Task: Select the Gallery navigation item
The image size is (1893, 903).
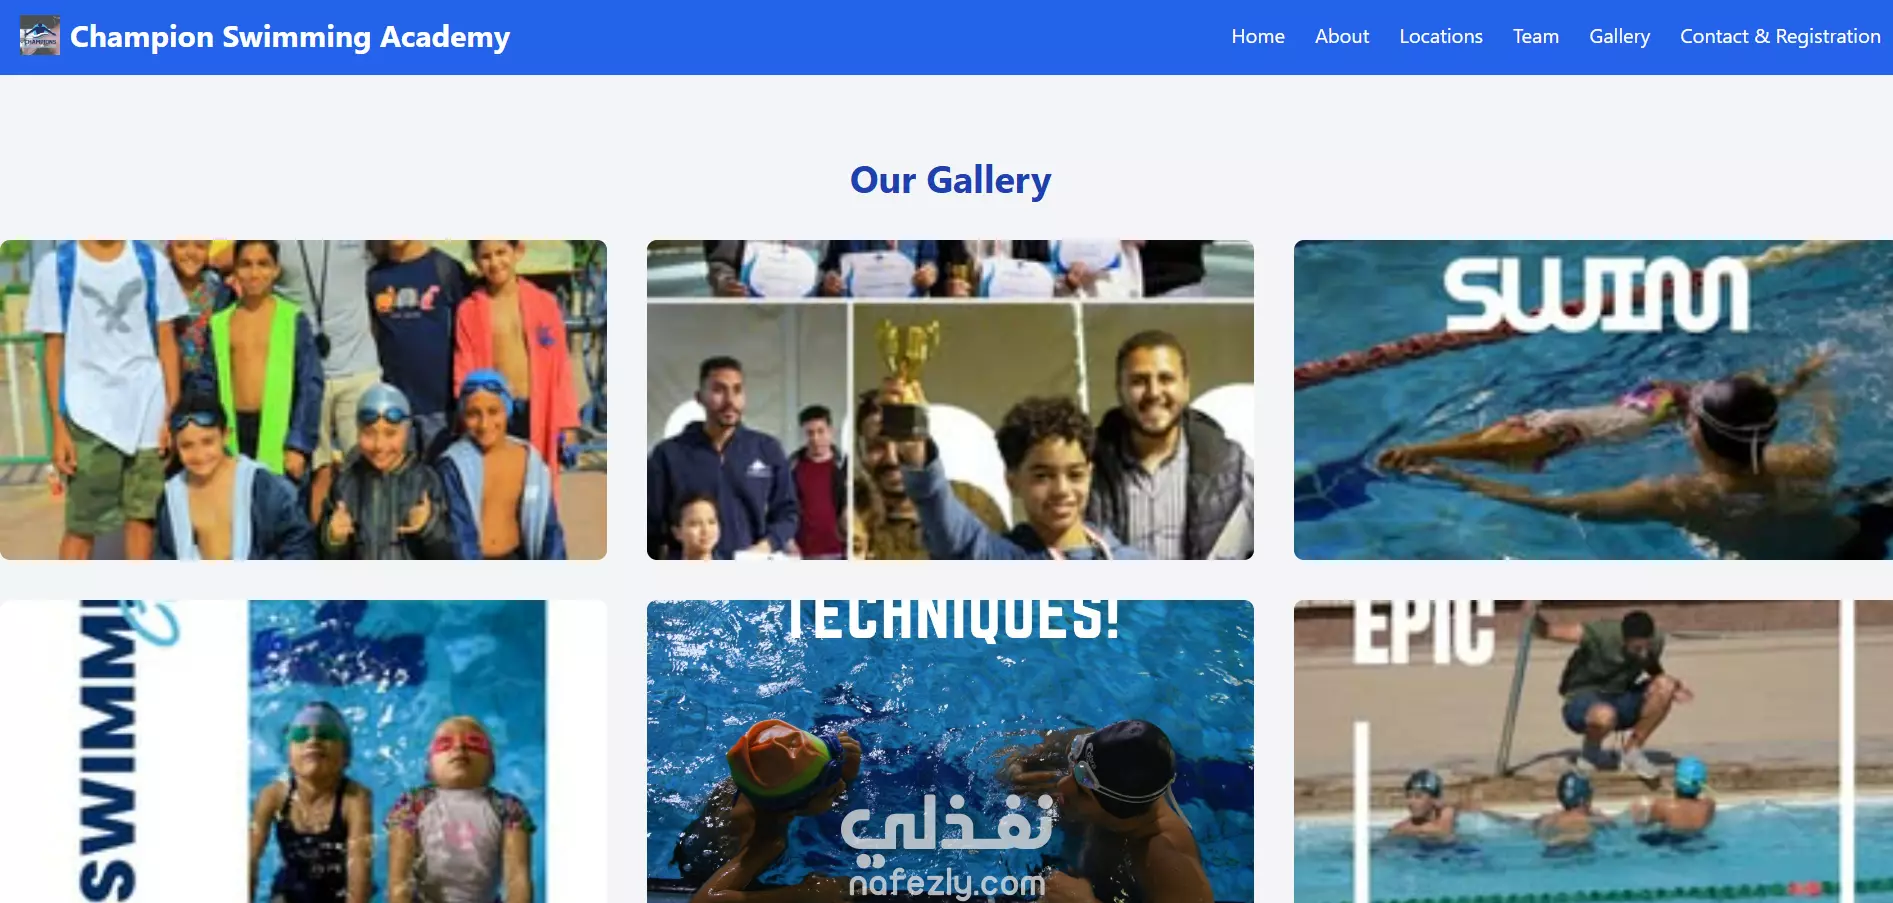Action: click(x=1619, y=36)
